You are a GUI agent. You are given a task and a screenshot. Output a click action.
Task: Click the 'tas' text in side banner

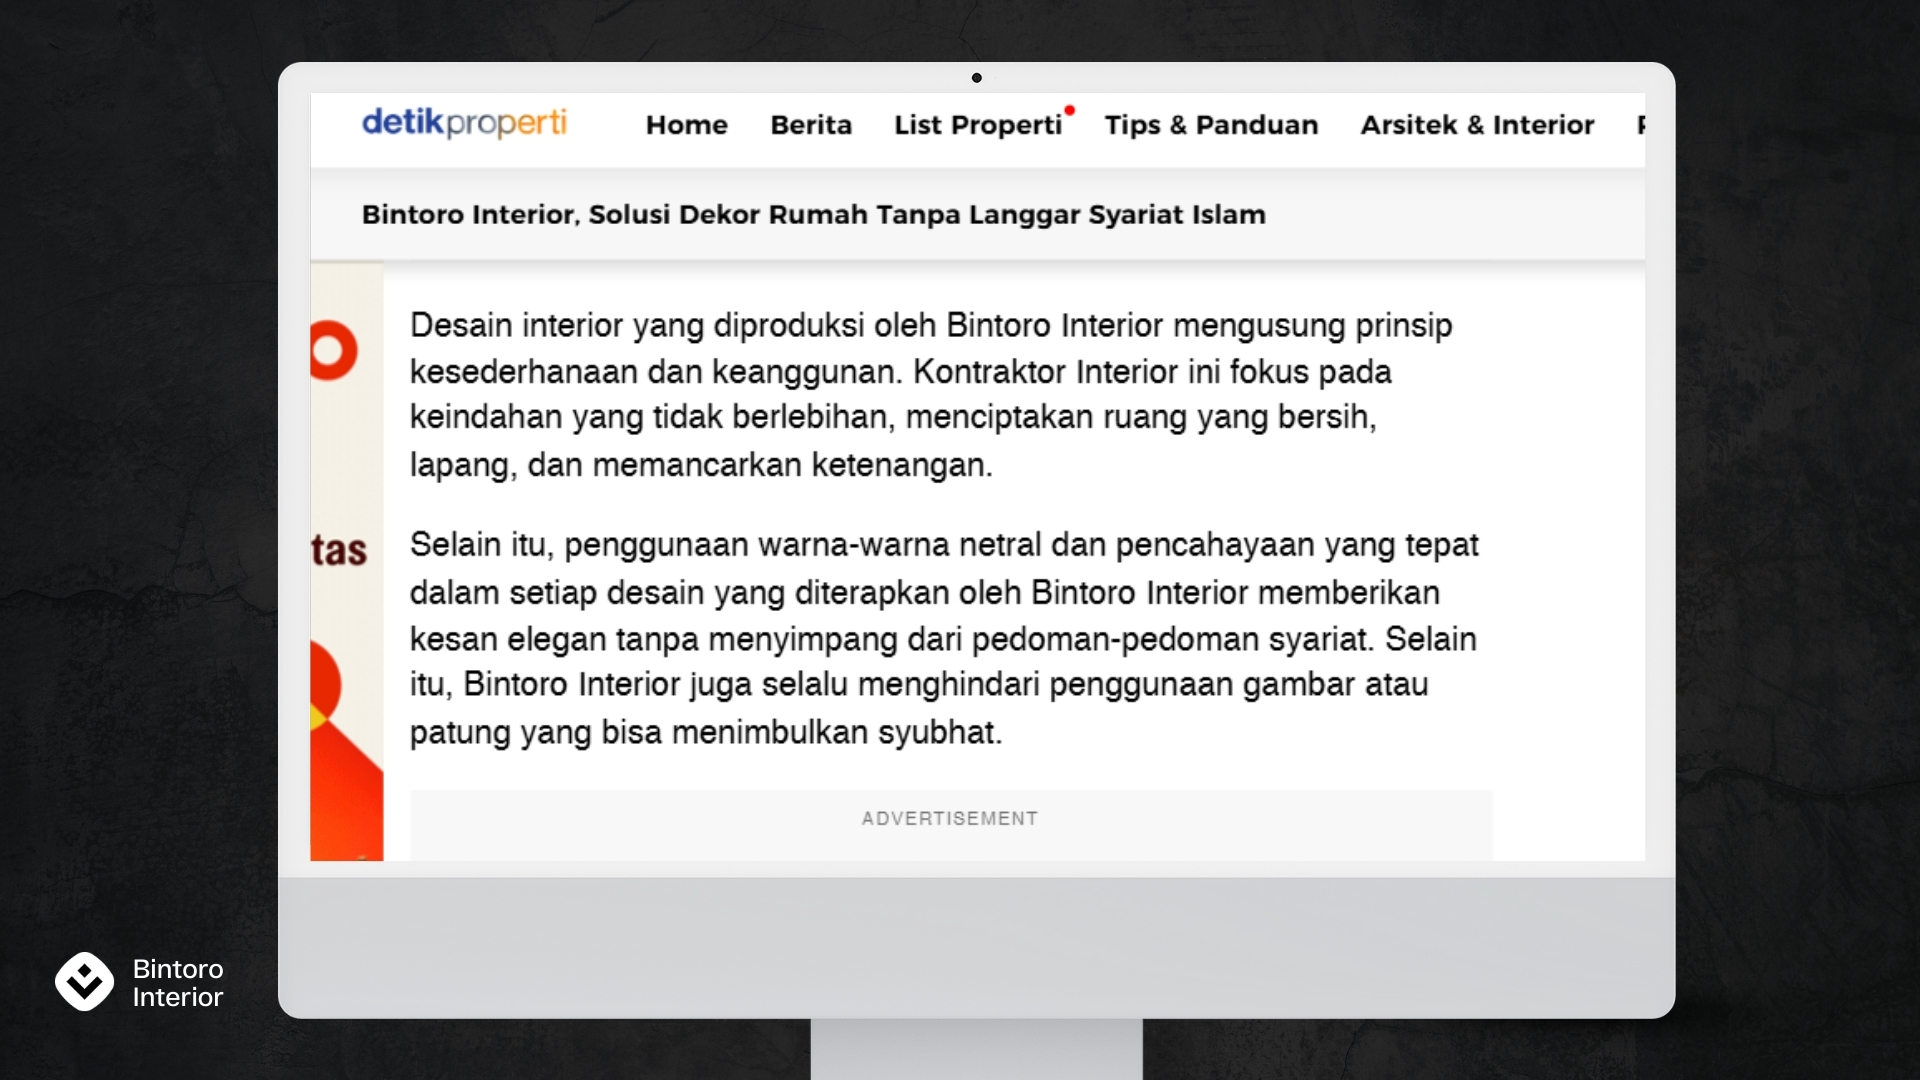pyautogui.click(x=339, y=551)
